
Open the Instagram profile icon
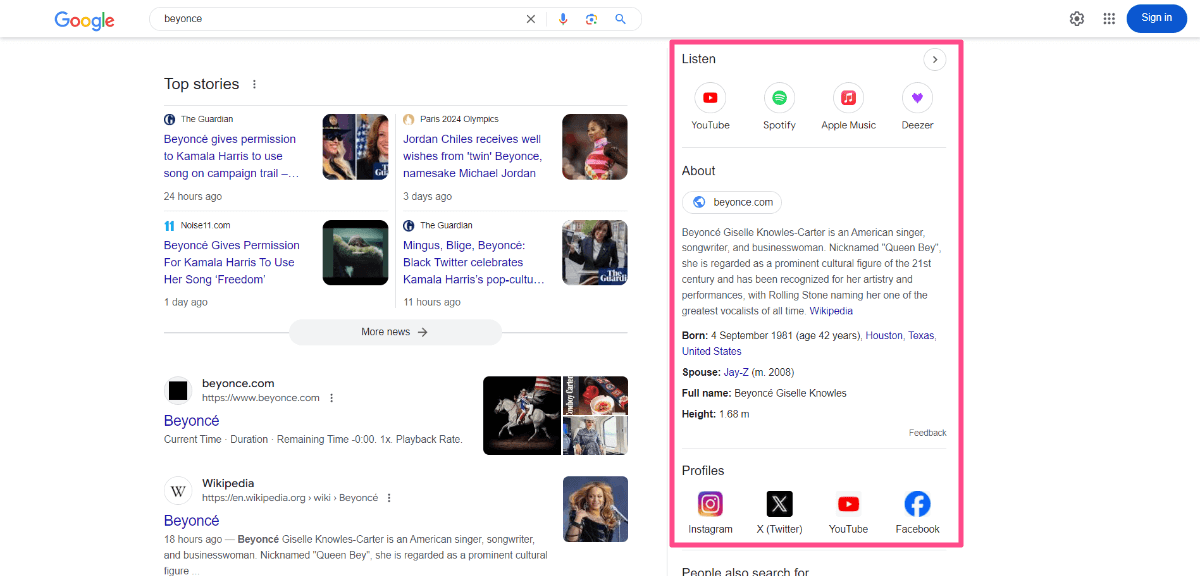coord(710,503)
